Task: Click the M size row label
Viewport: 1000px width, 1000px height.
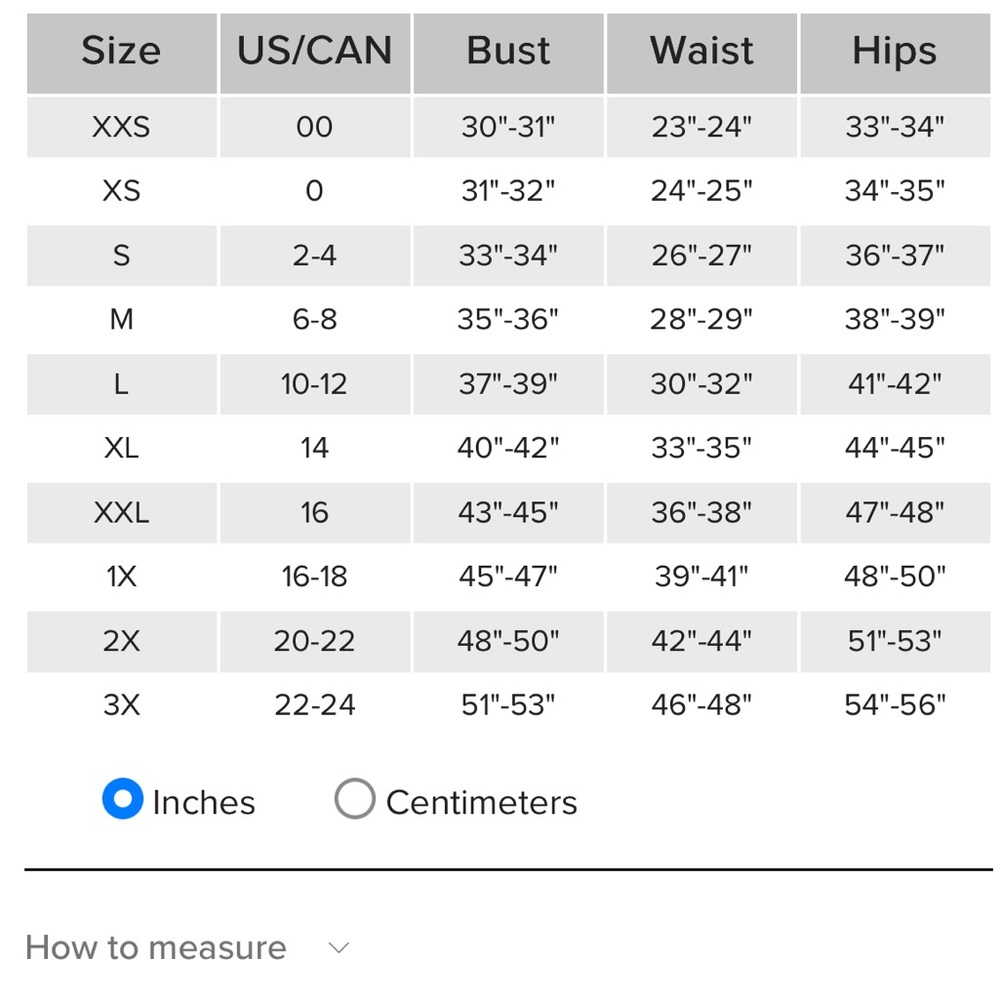Action: [x=121, y=319]
